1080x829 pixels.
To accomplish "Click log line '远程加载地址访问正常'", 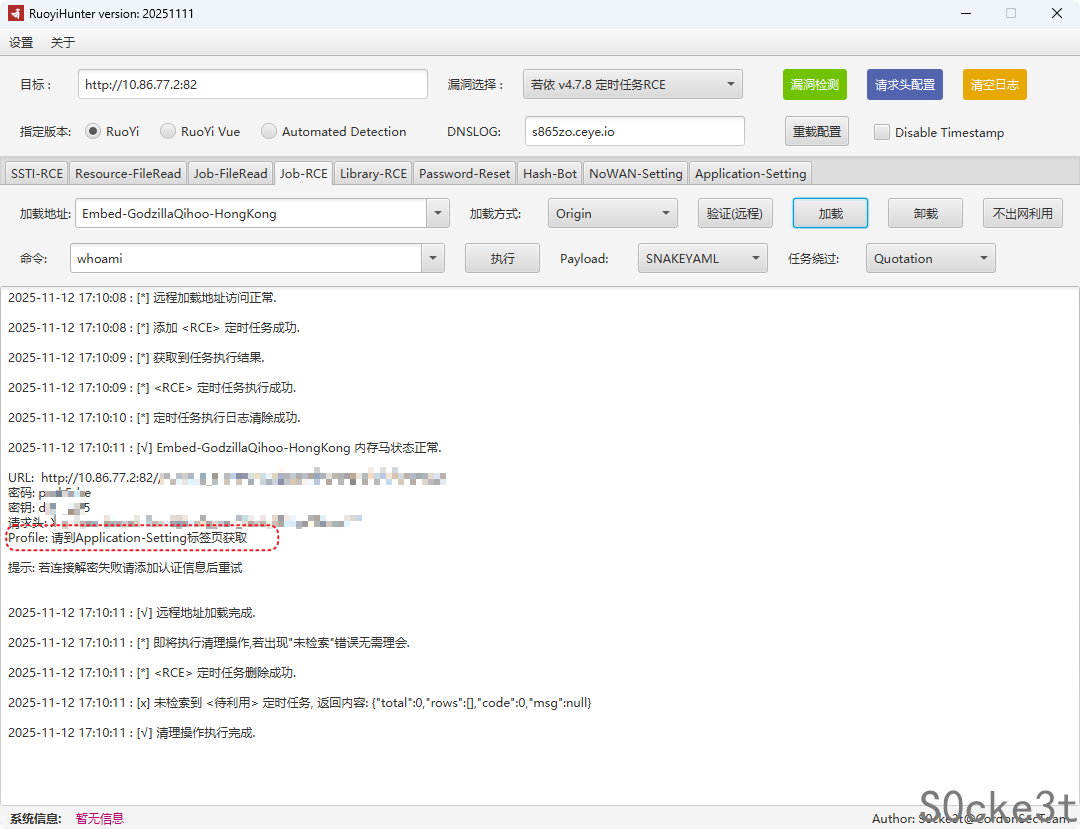I will 142,297.
